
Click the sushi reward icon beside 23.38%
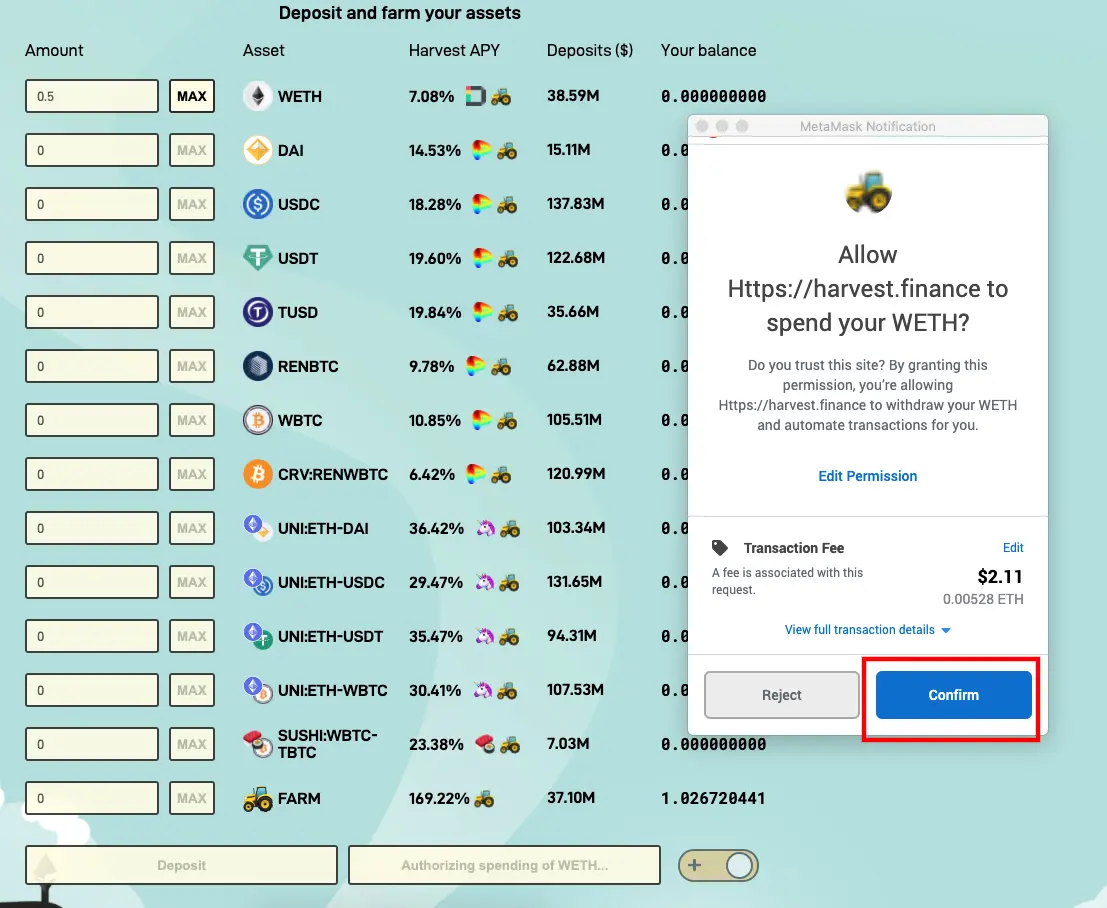coord(485,744)
